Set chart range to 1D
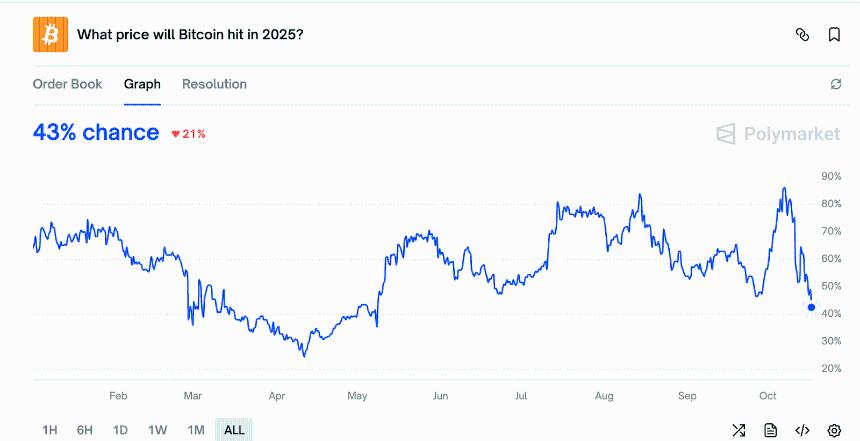 [120, 430]
